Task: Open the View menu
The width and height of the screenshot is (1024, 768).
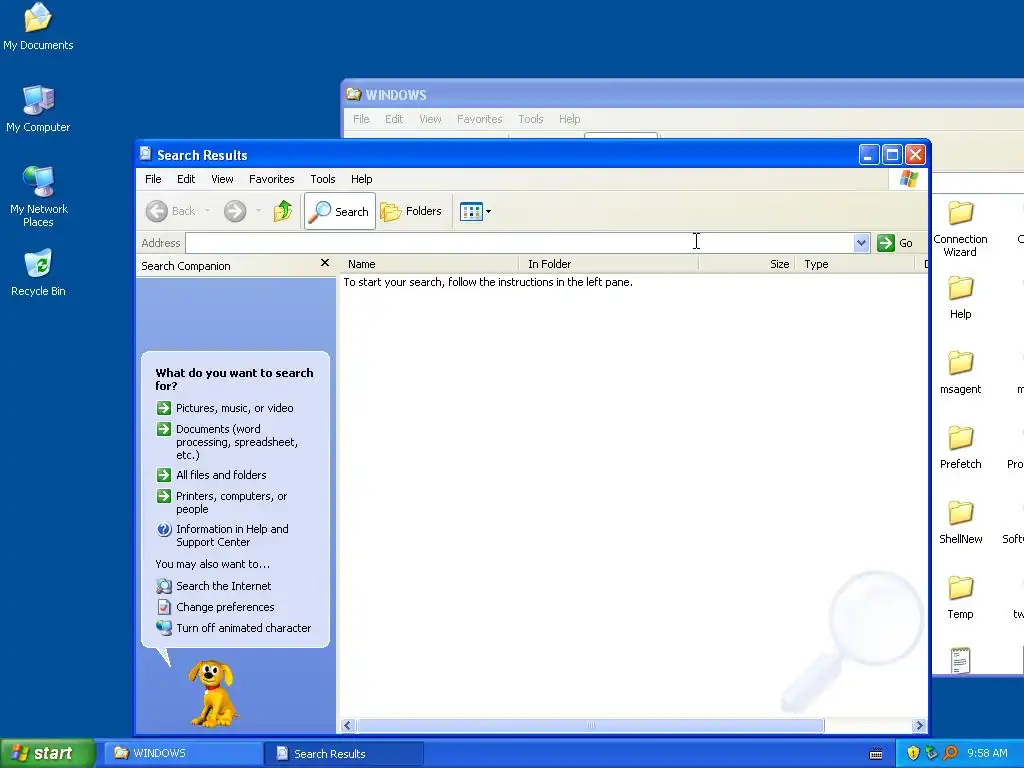Action: pos(222,179)
